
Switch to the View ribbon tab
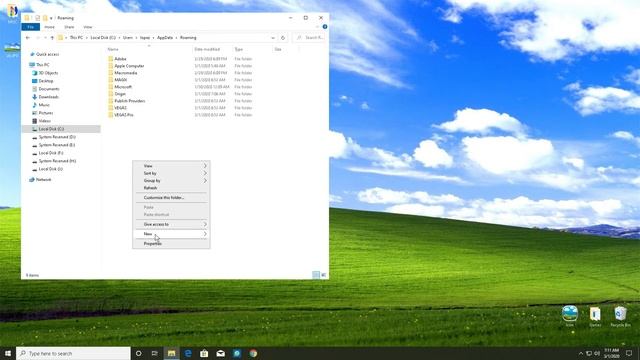(x=88, y=27)
